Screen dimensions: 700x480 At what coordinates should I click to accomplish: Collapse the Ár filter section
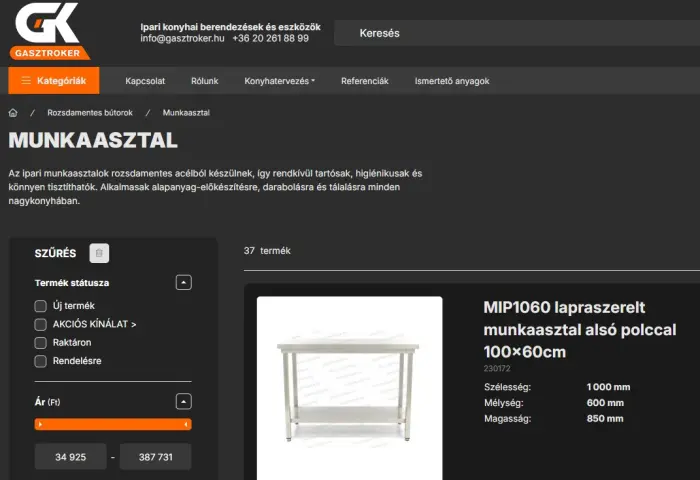[183, 401]
